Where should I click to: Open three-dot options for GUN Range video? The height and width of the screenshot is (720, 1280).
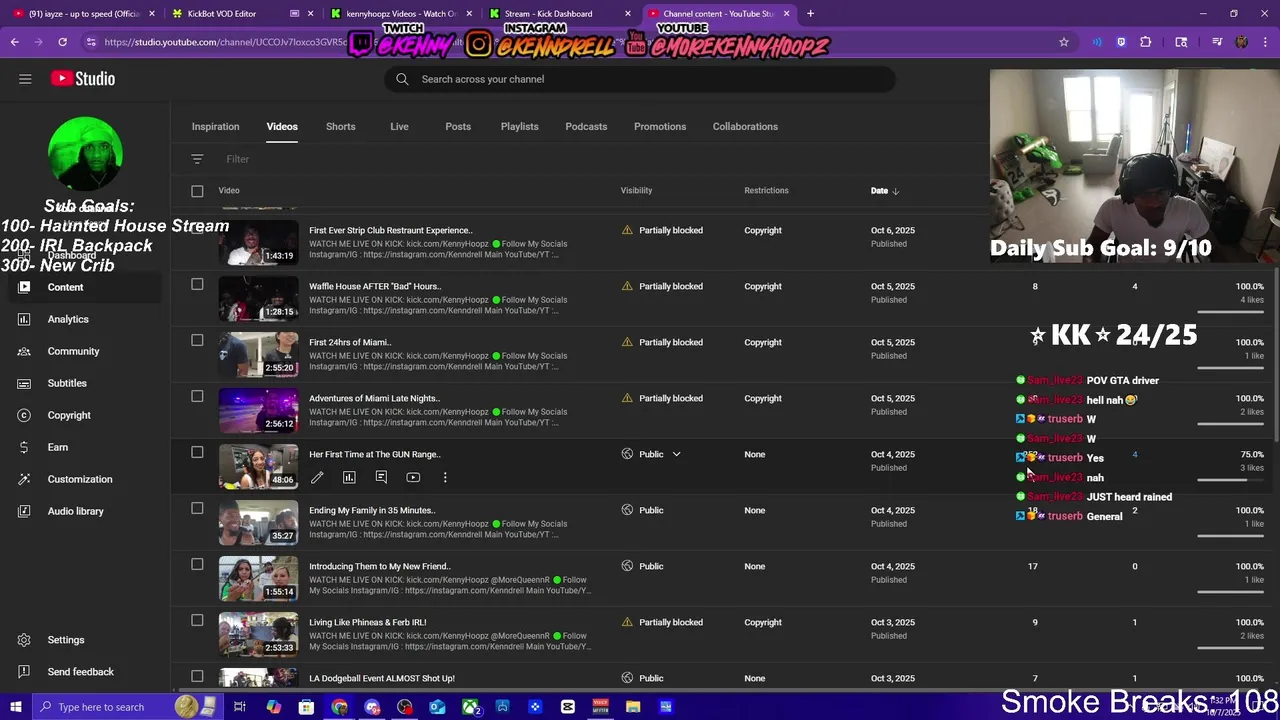coord(445,478)
